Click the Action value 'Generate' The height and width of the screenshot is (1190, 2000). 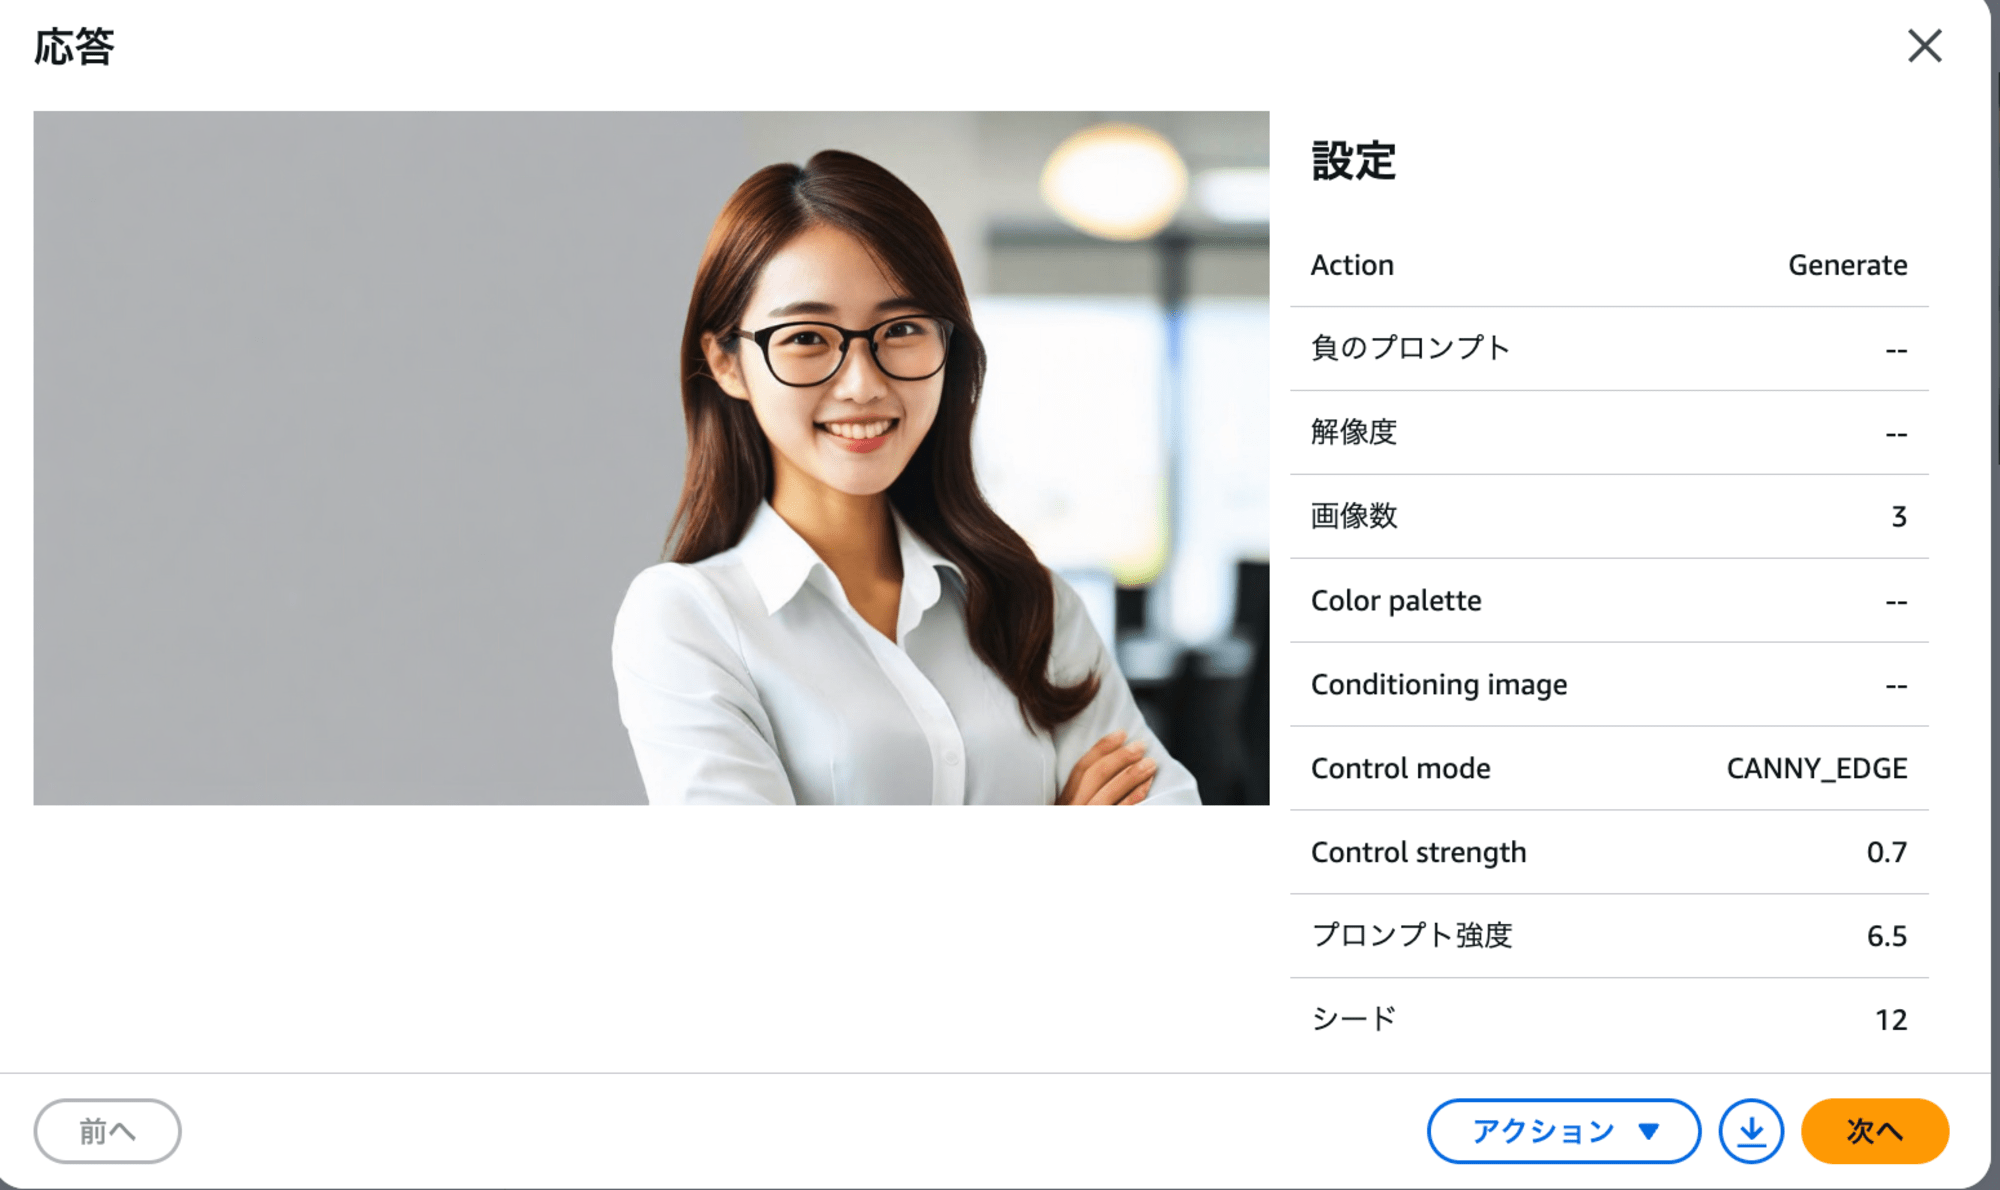pos(1846,265)
